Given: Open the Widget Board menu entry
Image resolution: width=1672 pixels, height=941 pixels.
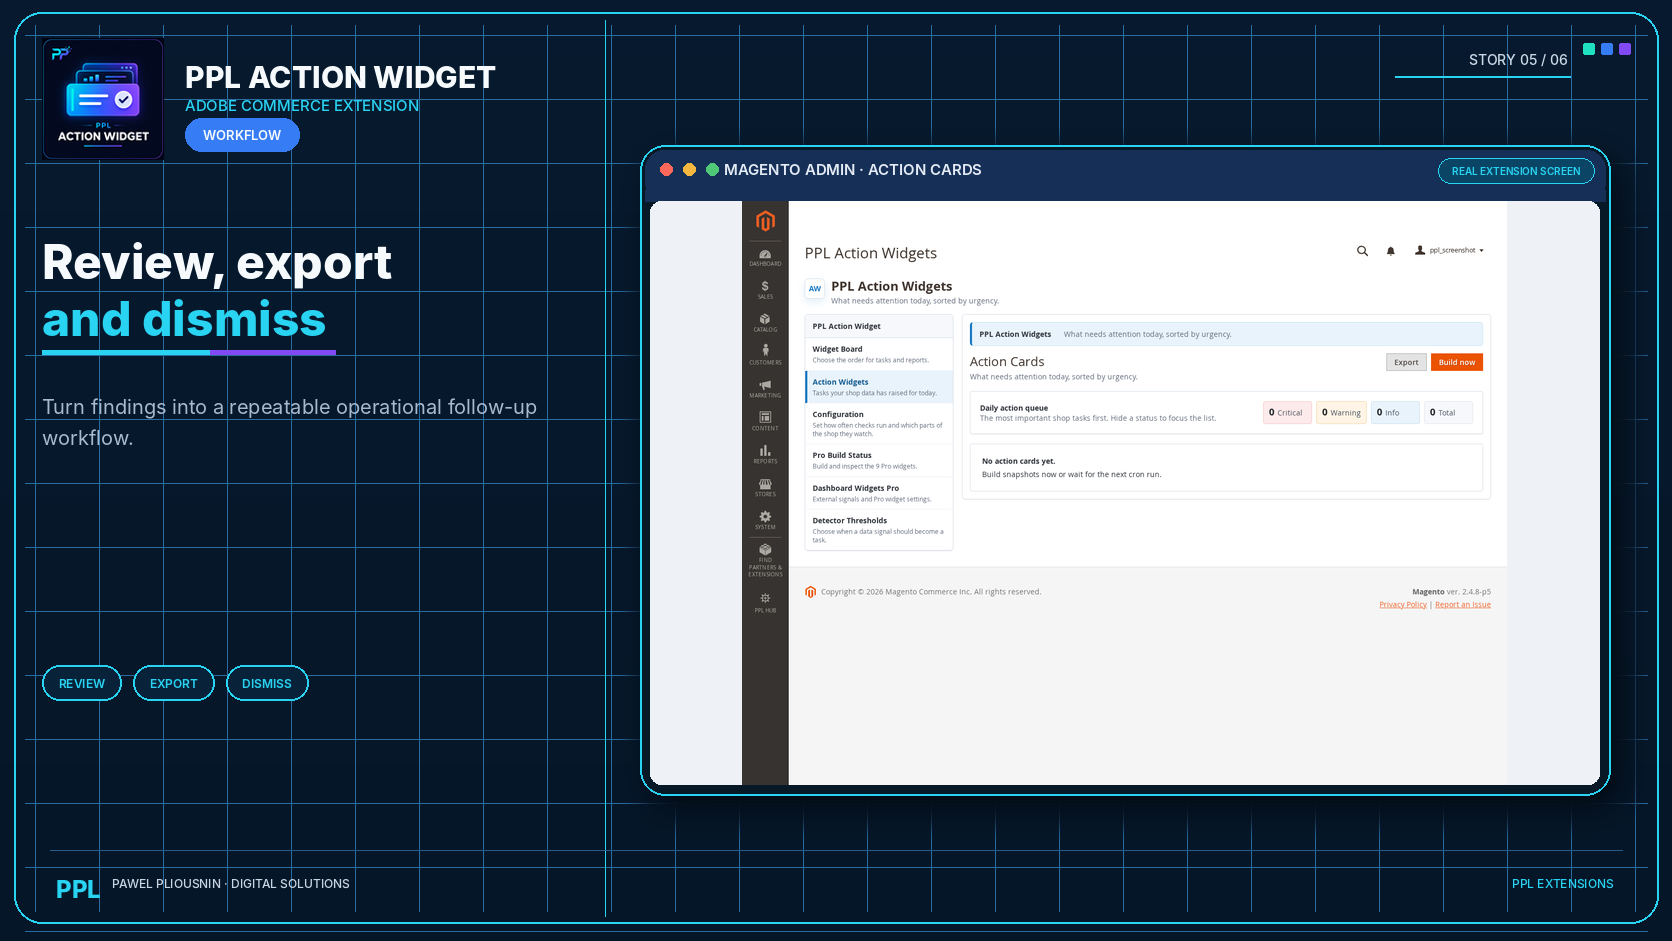Looking at the screenshot, I should pyautogui.click(x=879, y=354).
